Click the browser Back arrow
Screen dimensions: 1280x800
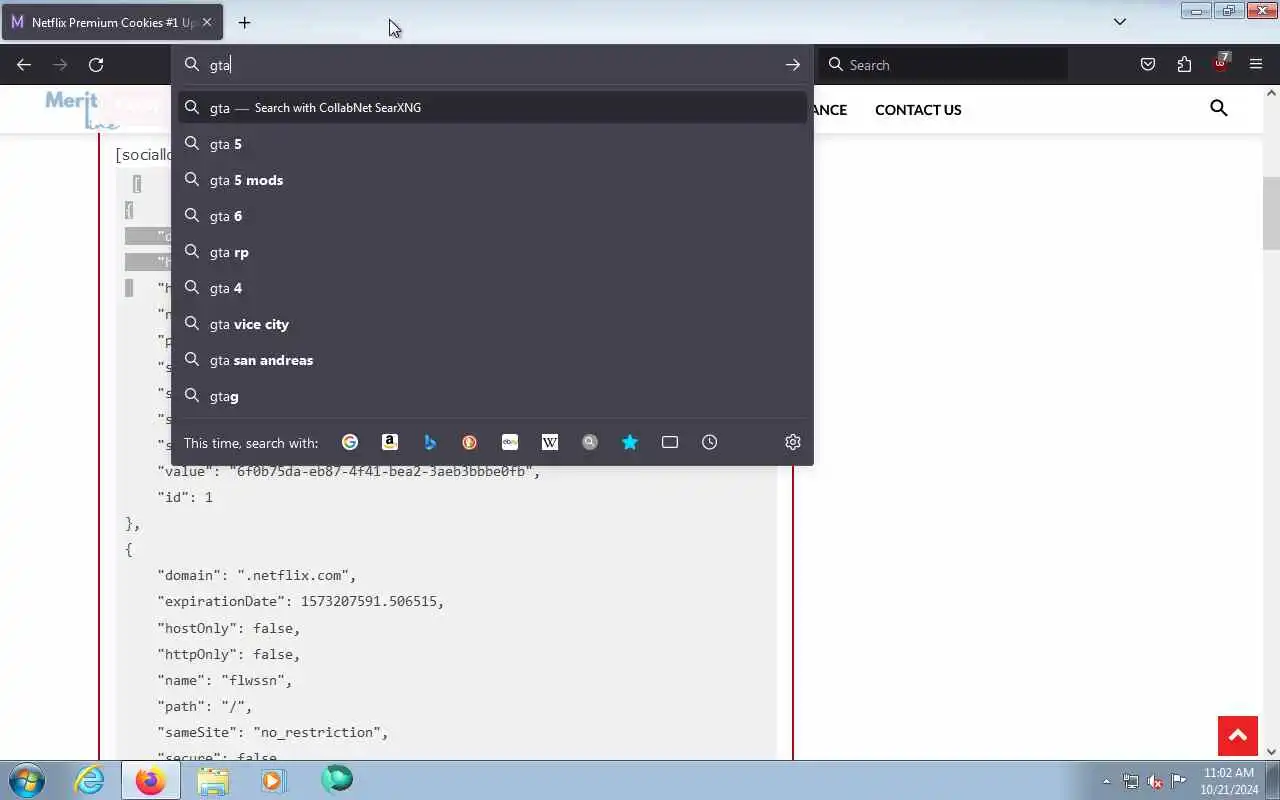click(24, 65)
